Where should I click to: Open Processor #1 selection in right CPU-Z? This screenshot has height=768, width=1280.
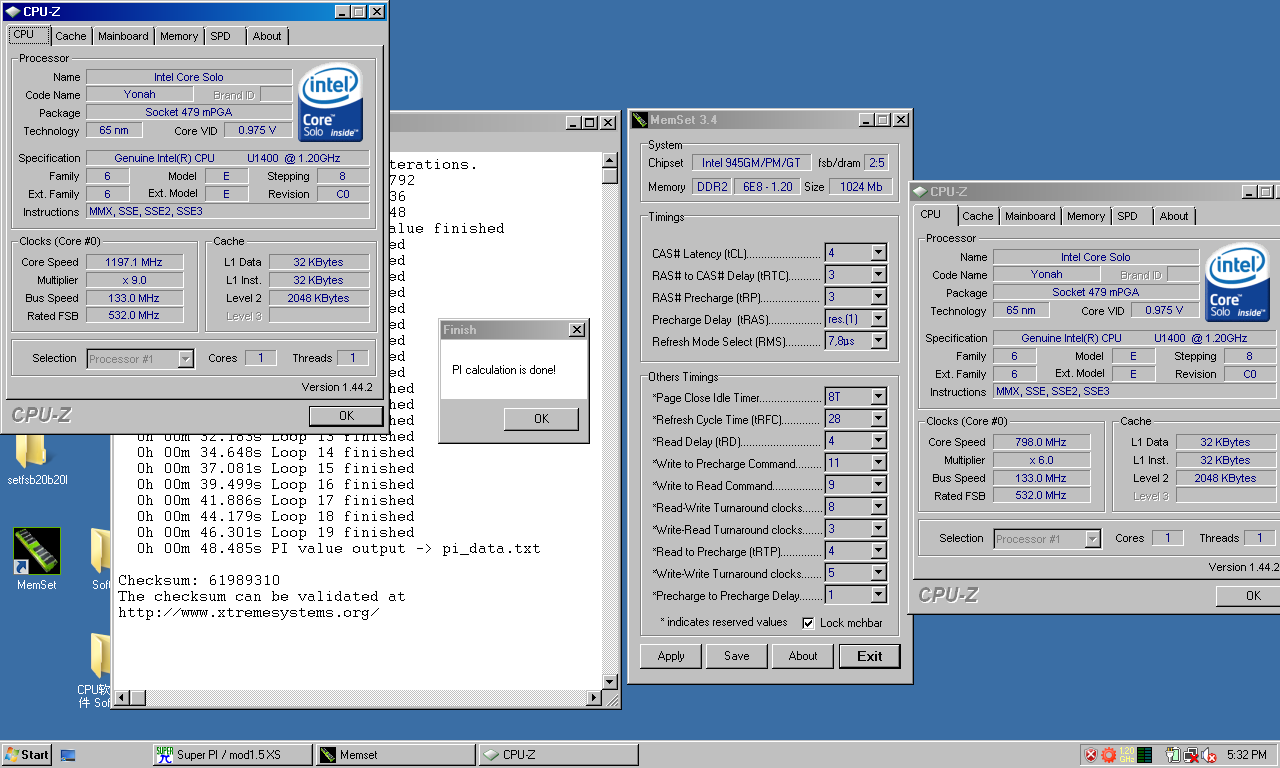click(x=1047, y=538)
